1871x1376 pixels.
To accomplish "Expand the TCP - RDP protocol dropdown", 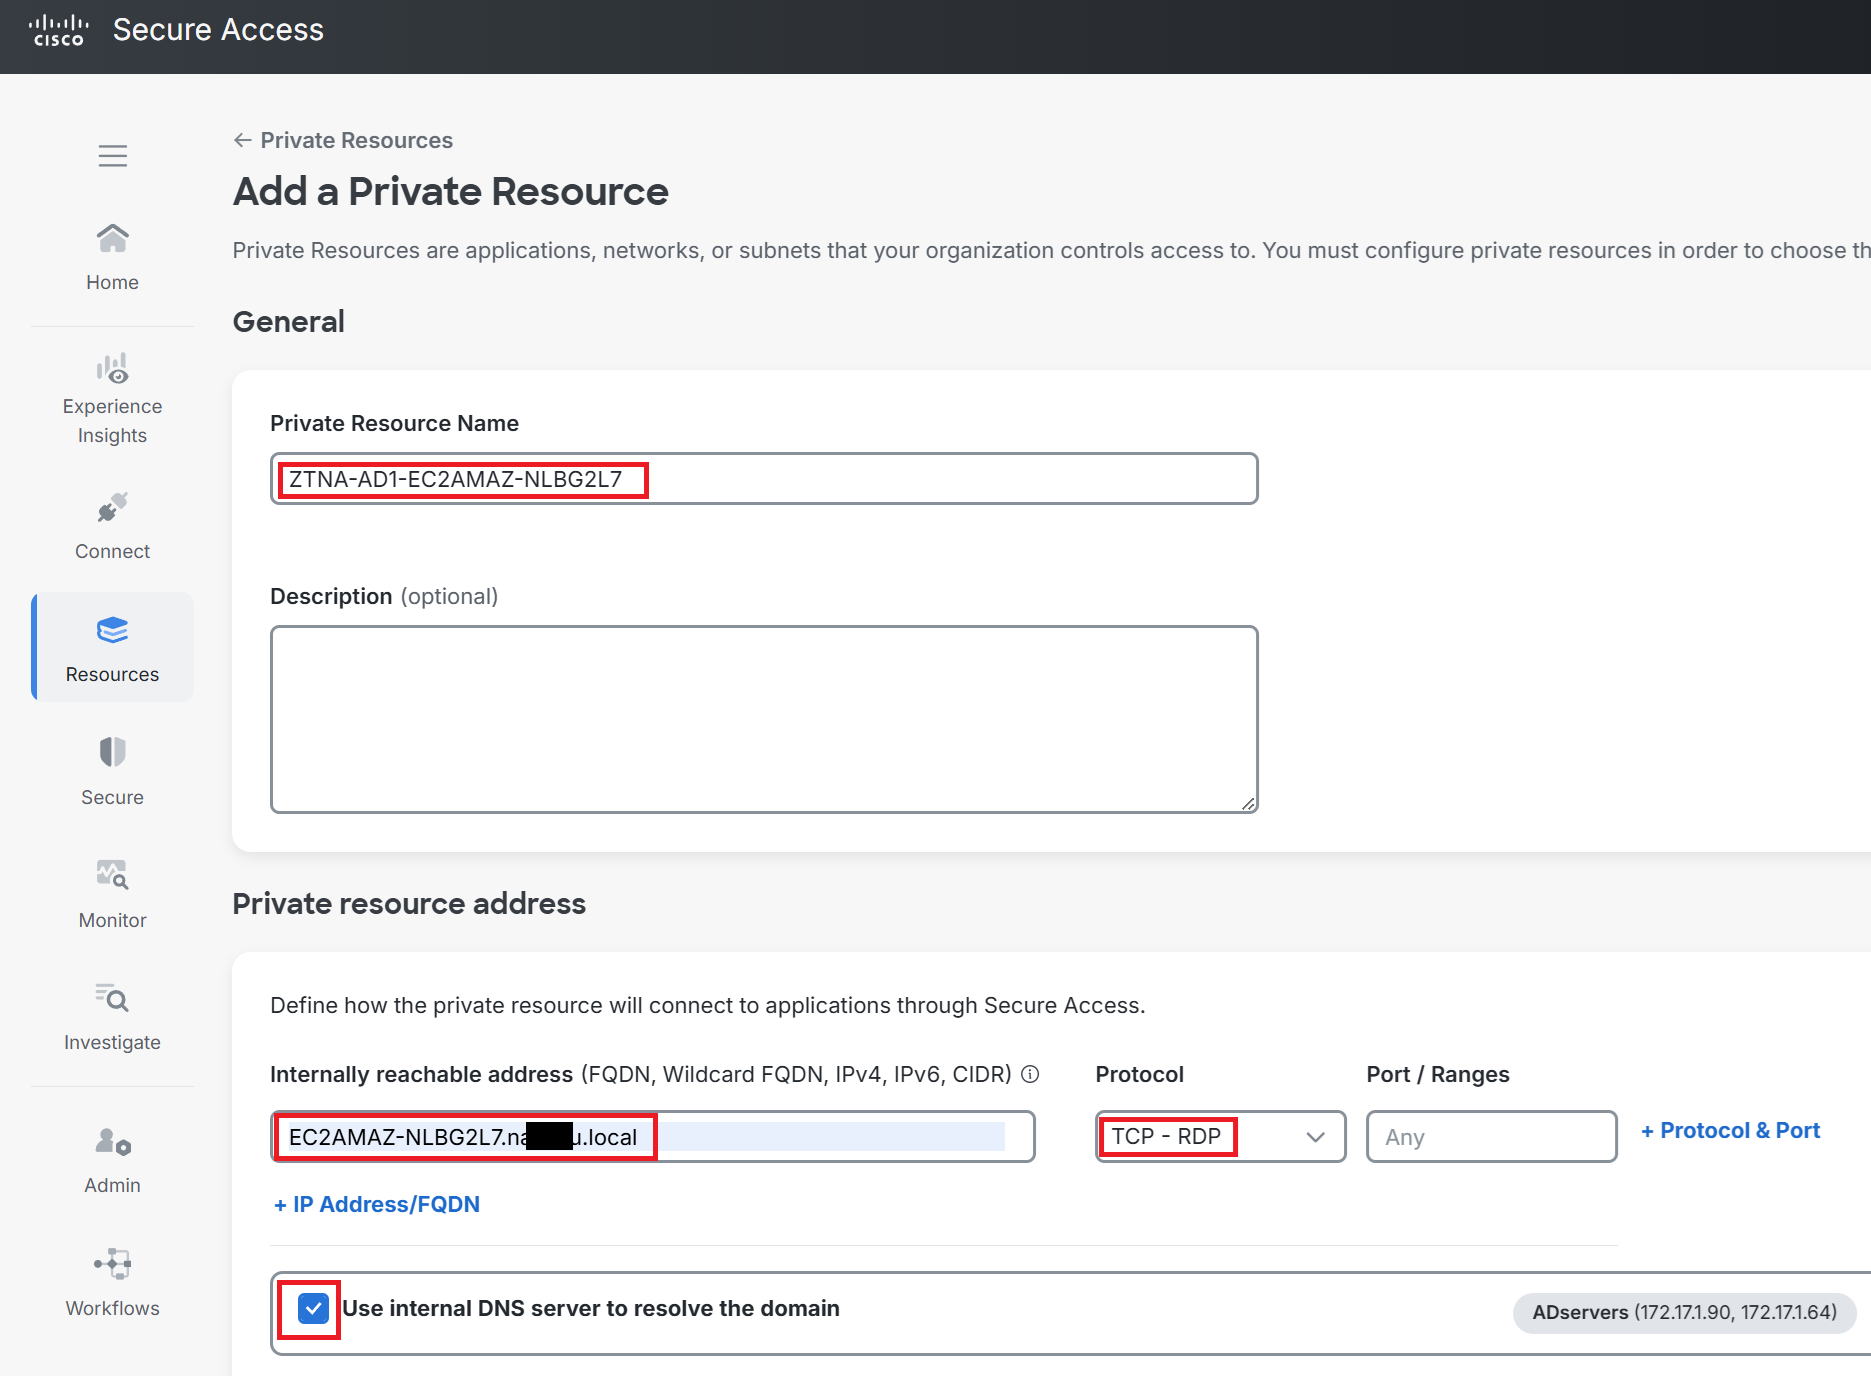I will click(1220, 1137).
